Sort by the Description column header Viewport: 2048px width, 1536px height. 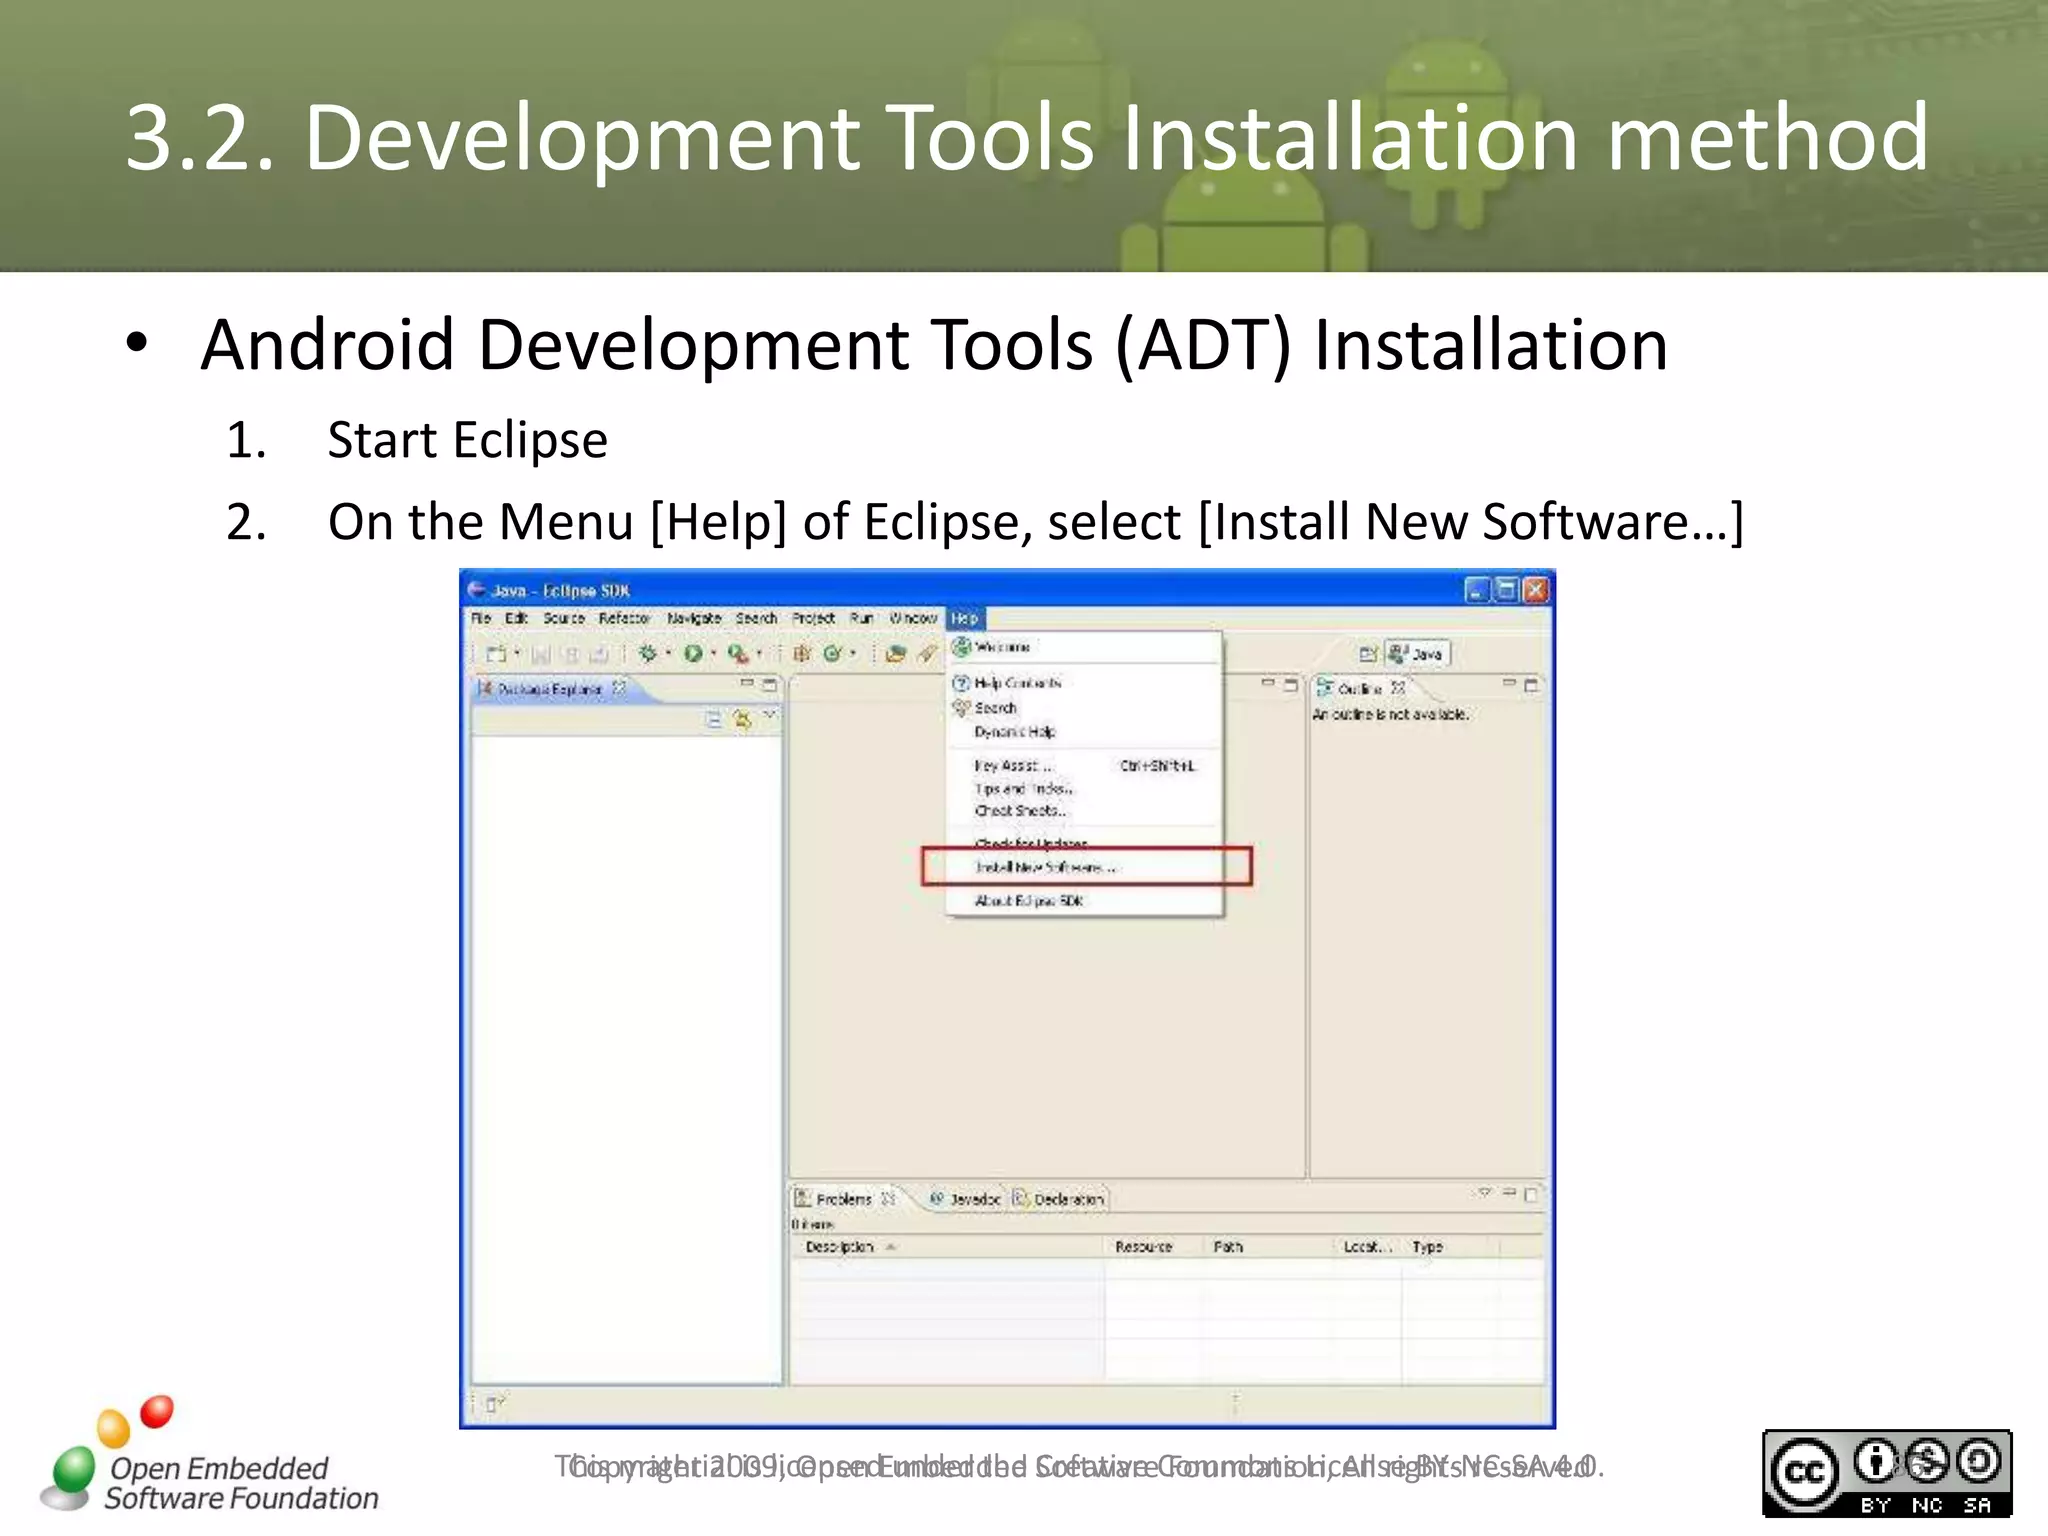(x=948, y=1247)
